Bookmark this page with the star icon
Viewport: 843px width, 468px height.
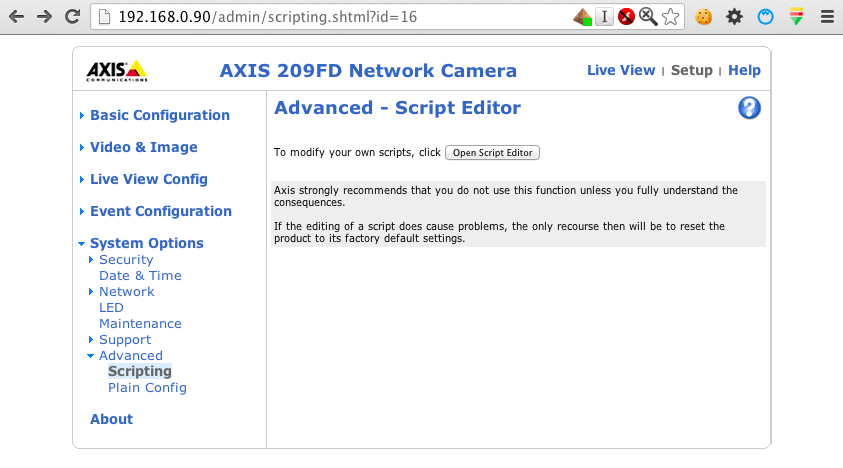coord(670,17)
